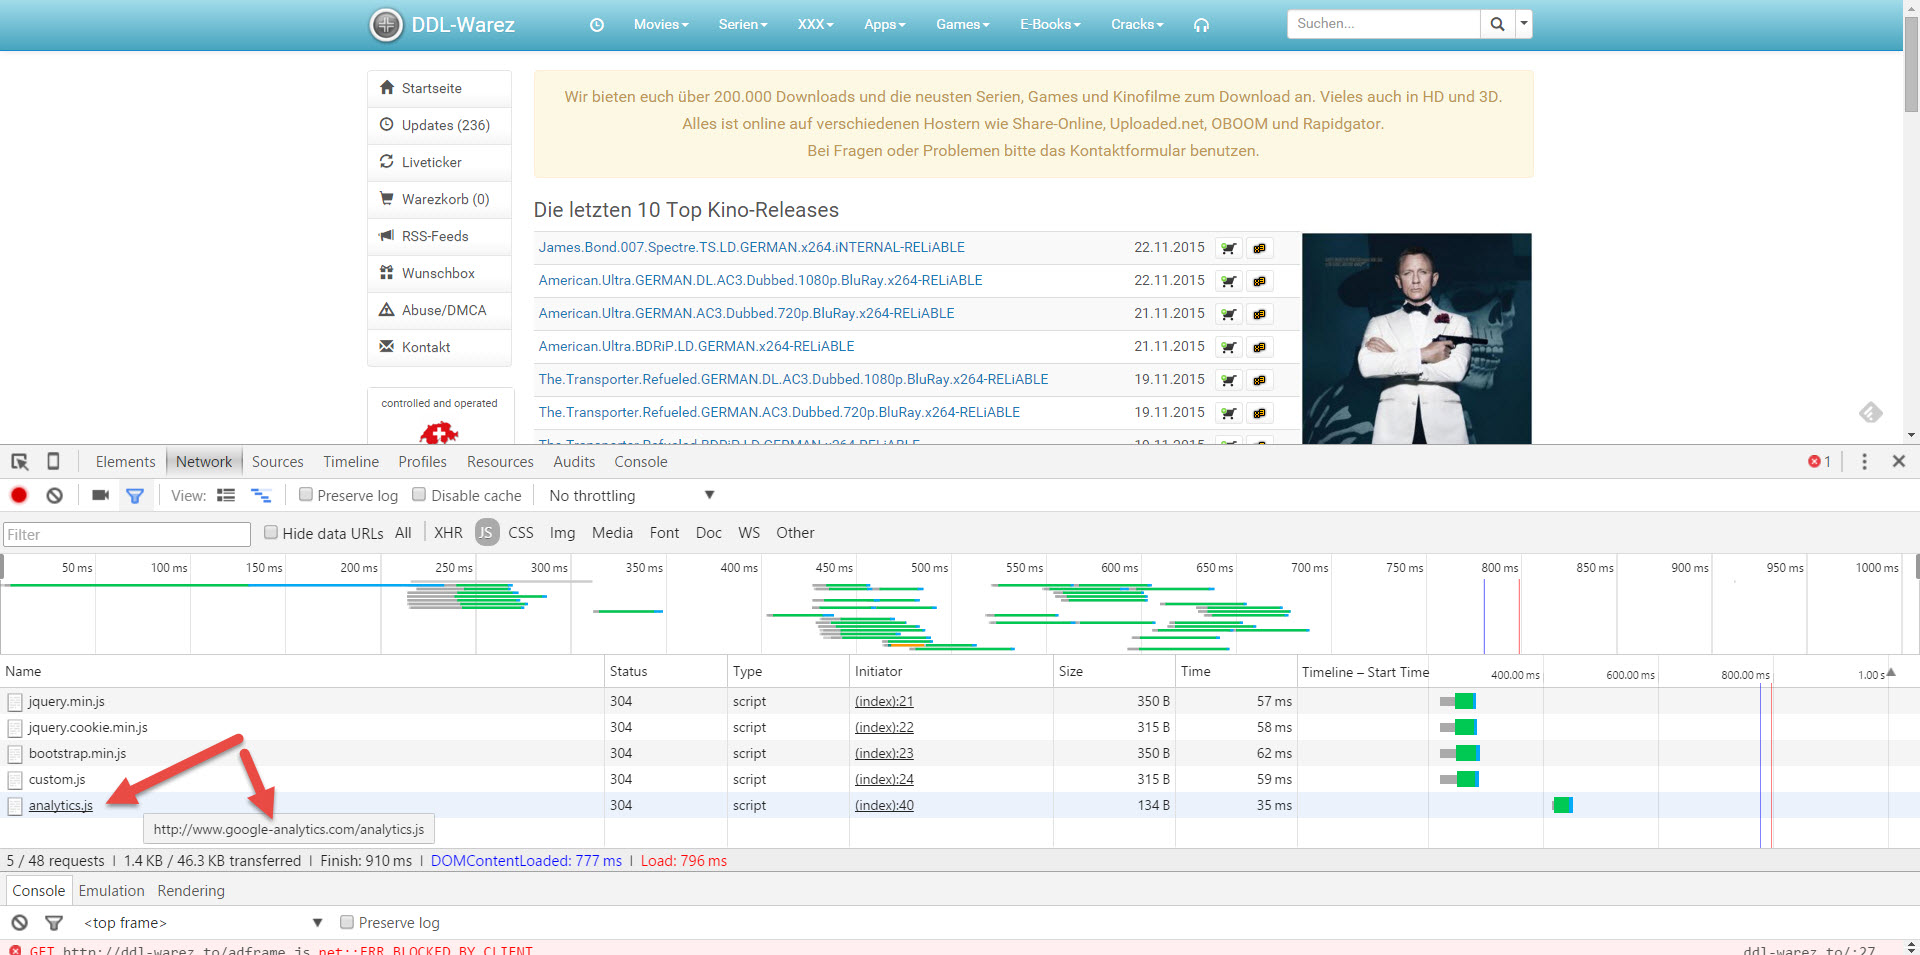Switch to the Audits tab
Screen dimensions: 1920x955
point(574,462)
